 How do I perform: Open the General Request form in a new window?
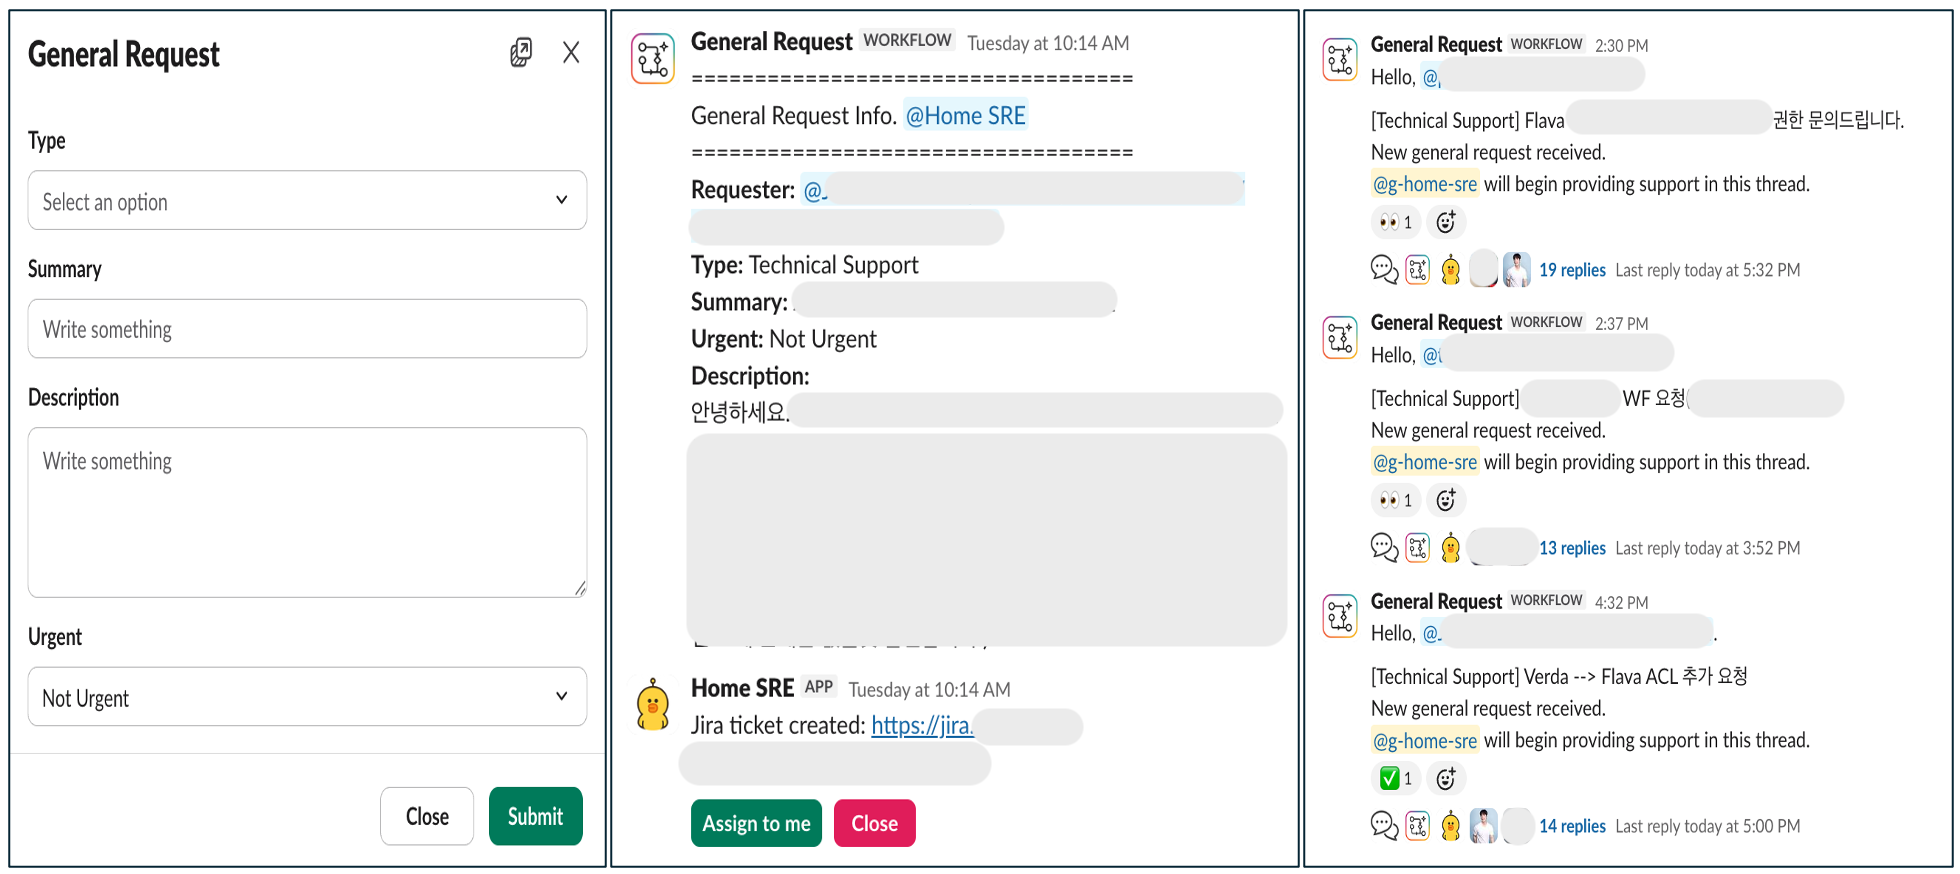point(521,52)
